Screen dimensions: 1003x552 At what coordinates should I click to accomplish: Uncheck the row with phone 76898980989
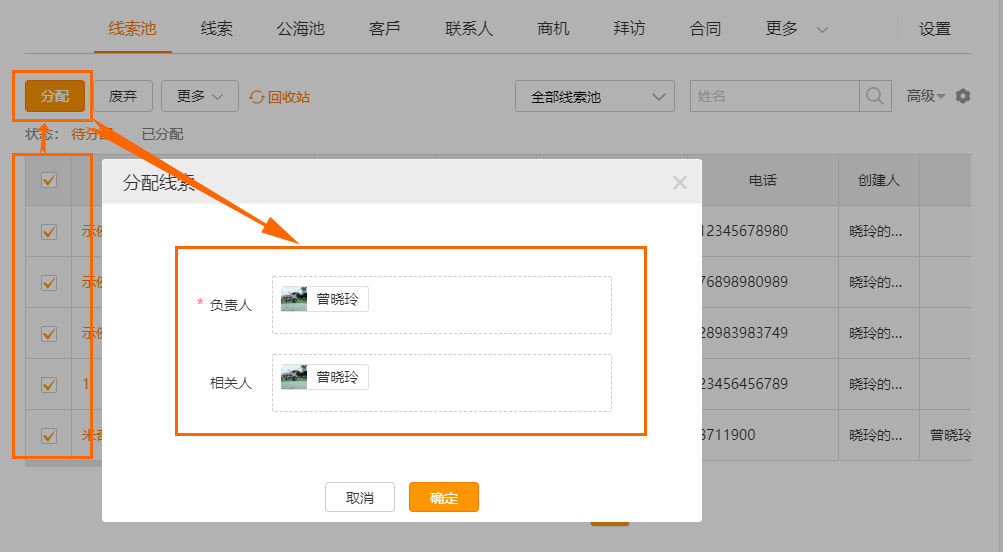(x=49, y=283)
